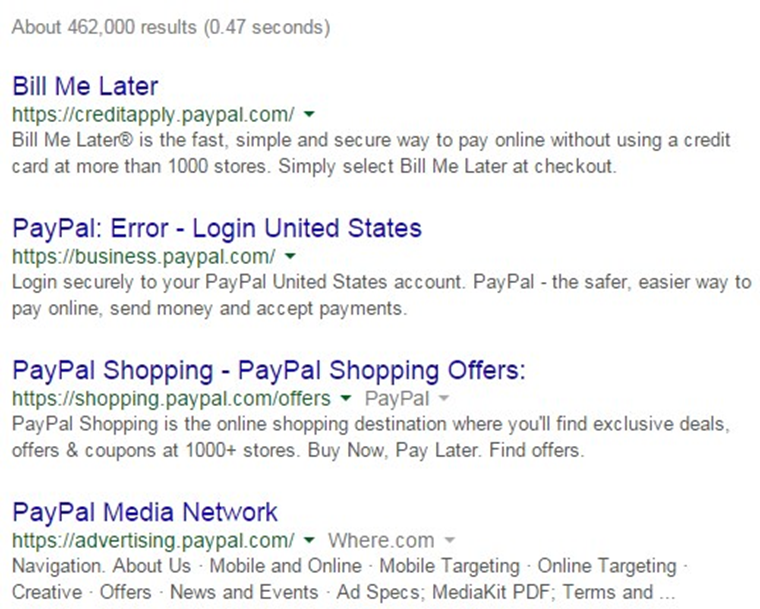Expand the arrow beside creditapply.paypal.com URL
Screen dimensions: 760x609
(x=309, y=115)
